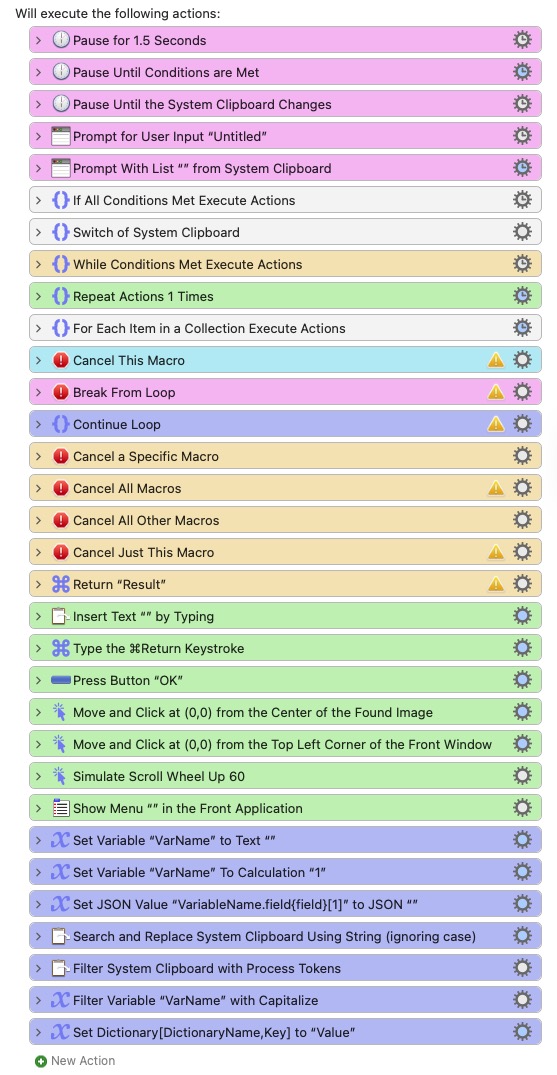557x1075 pixels.
Task: Click the cursor icon on Simulate Scroll Wheel Up 60
Action: [x=61, y=776]
